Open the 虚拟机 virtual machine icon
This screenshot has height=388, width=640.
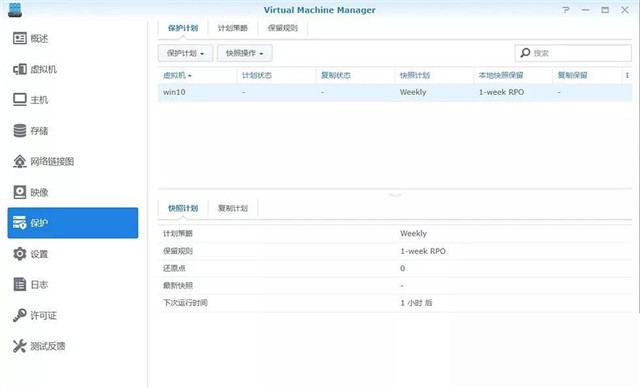click(20, 69)
